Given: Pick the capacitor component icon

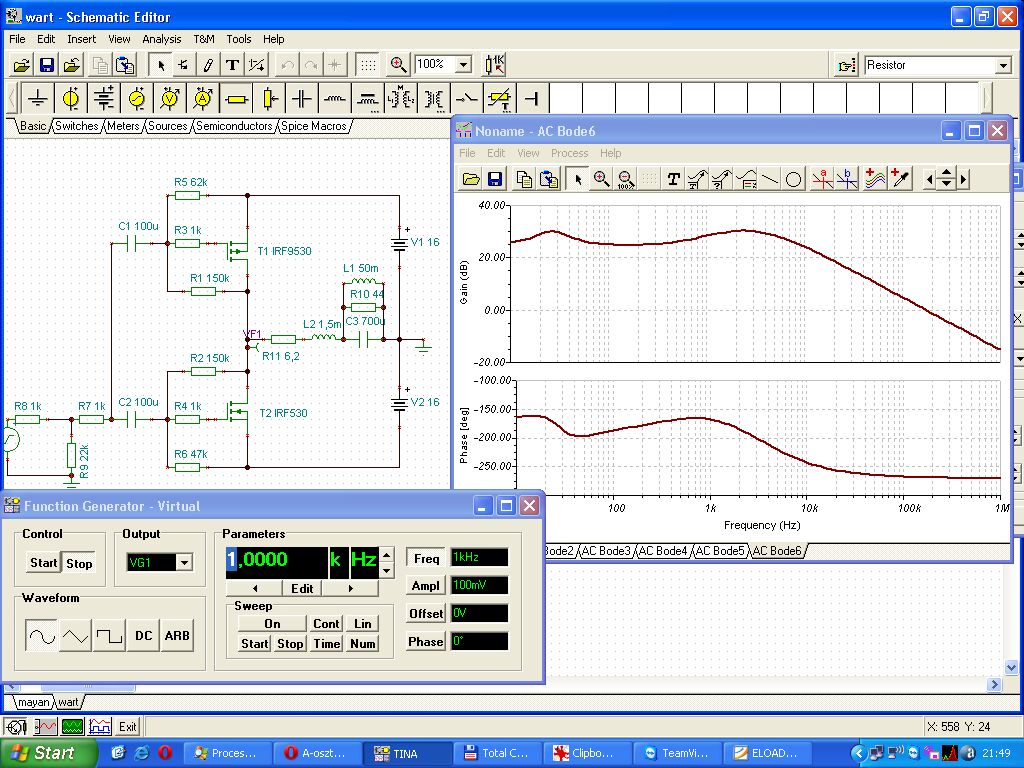Looking at the screenshot, I should 302,98.
